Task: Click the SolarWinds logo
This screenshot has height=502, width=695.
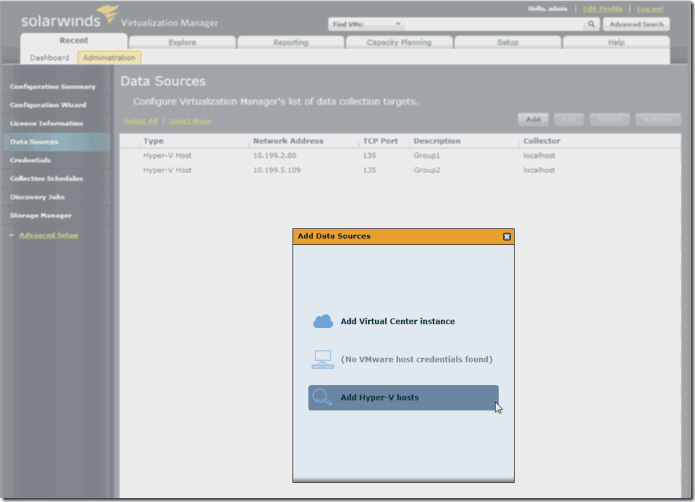Action: [x=70, y=17]
